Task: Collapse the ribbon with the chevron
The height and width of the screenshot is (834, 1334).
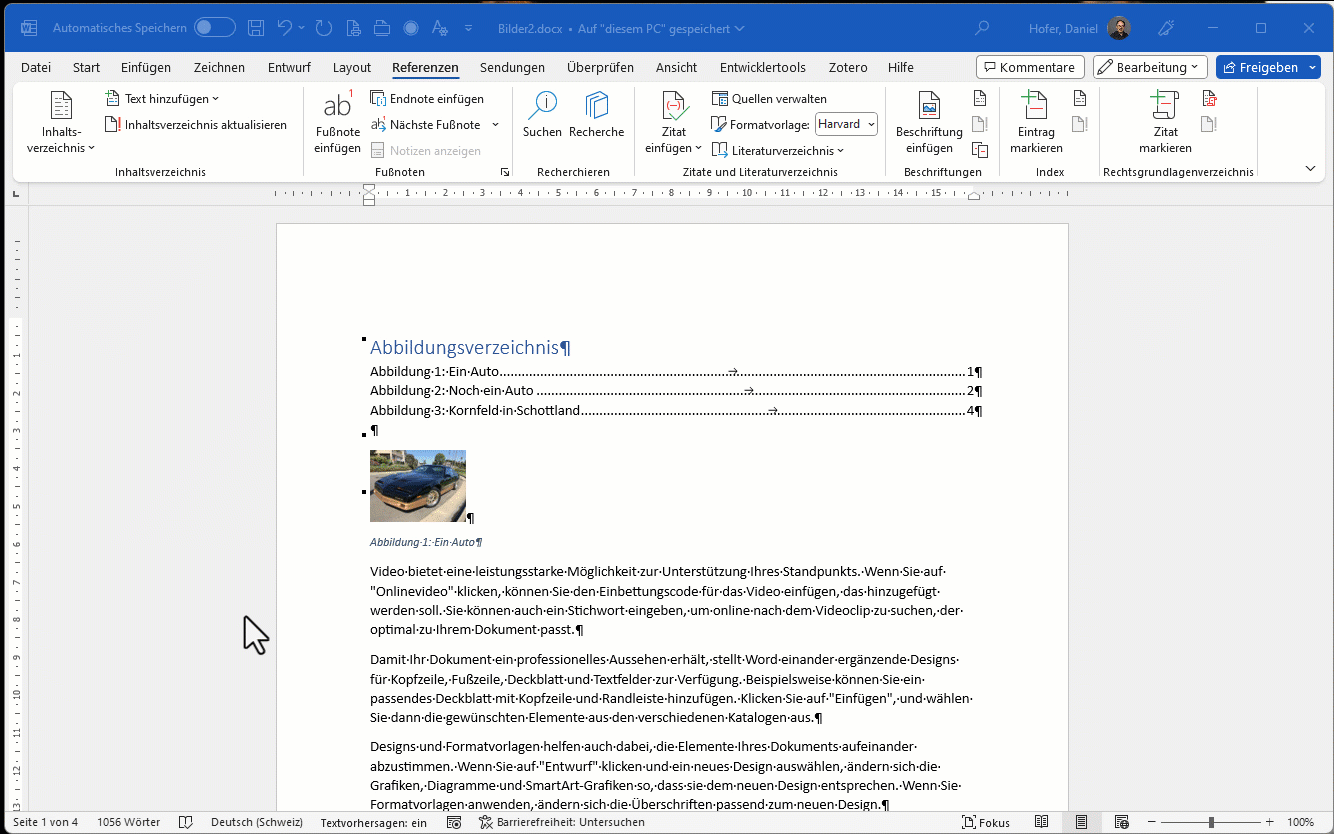Action: point(1310,168)
